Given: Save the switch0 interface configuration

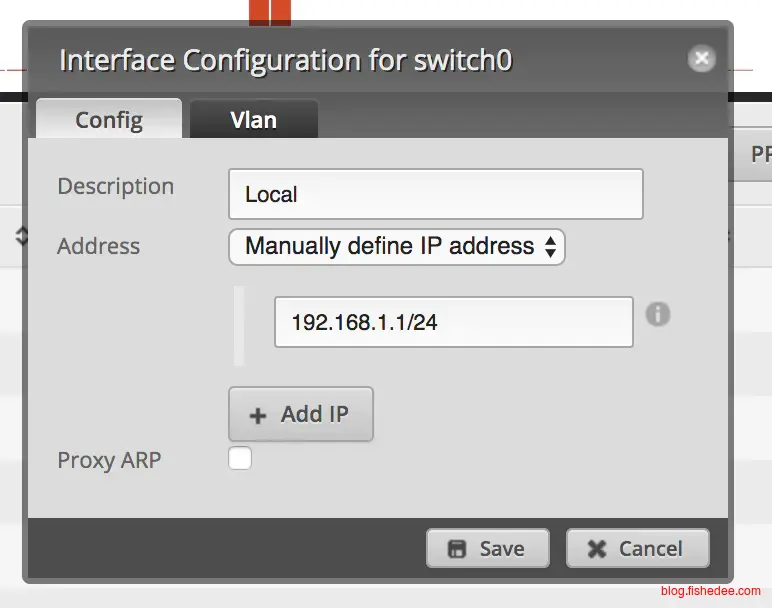Looking at the screenshot, I should pos(487,549).
